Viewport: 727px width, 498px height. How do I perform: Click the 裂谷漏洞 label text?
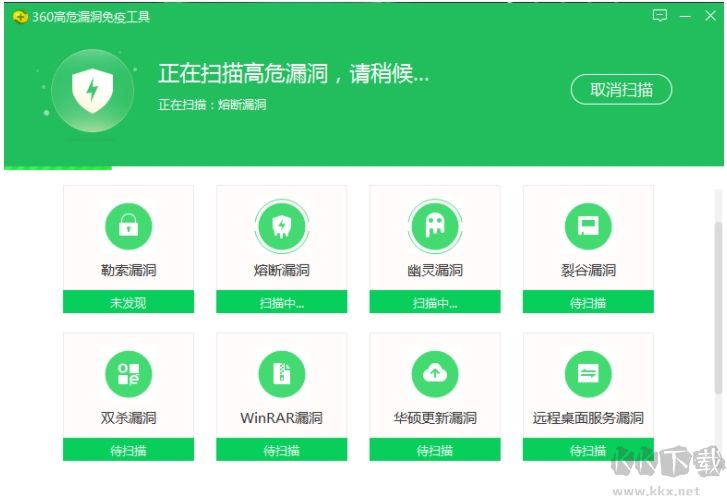(x=588, y=270)
